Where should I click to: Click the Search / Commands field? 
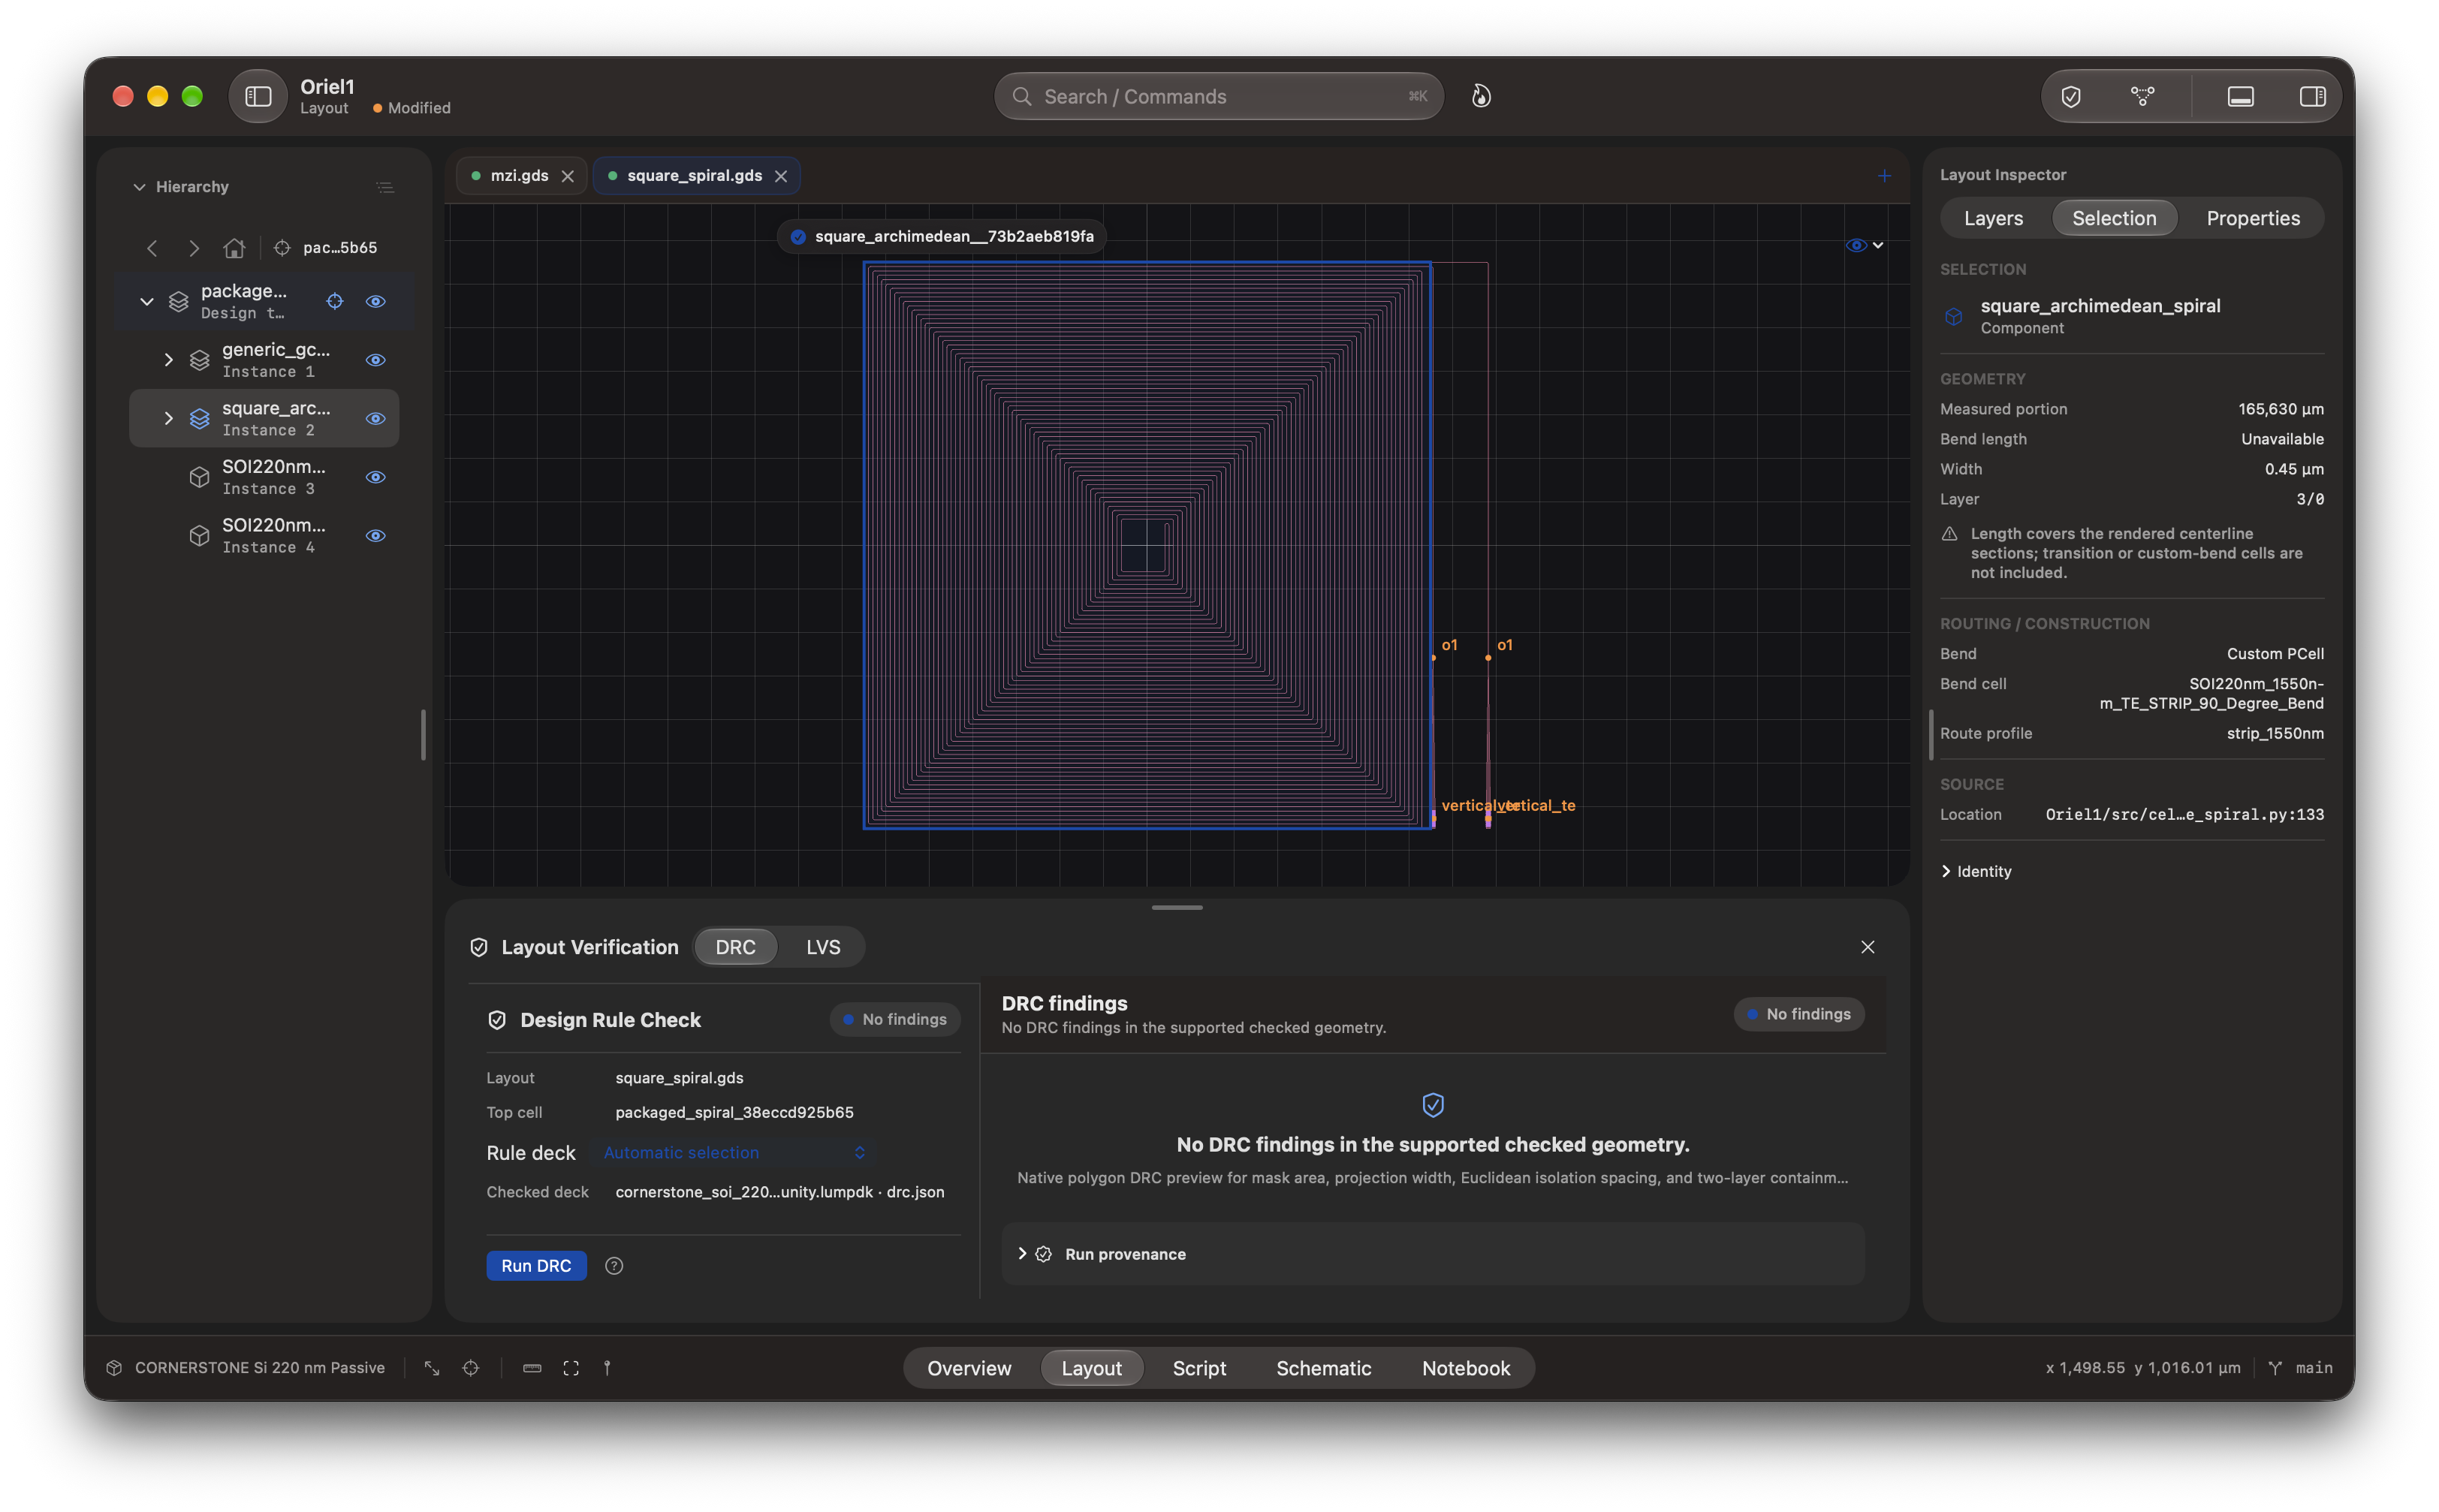click(x=1218, y=96)
